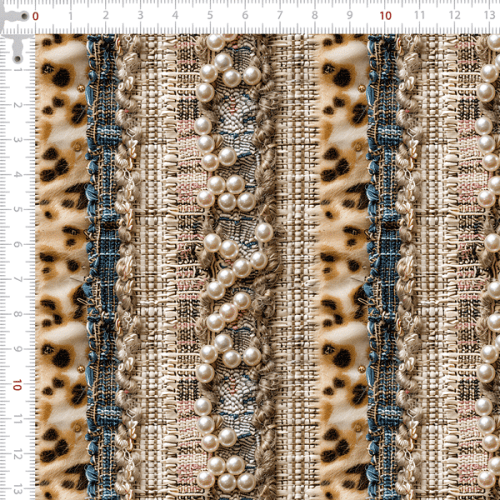Click the number 3 on the horizontal ruler
500x500 pixels.
140,15
